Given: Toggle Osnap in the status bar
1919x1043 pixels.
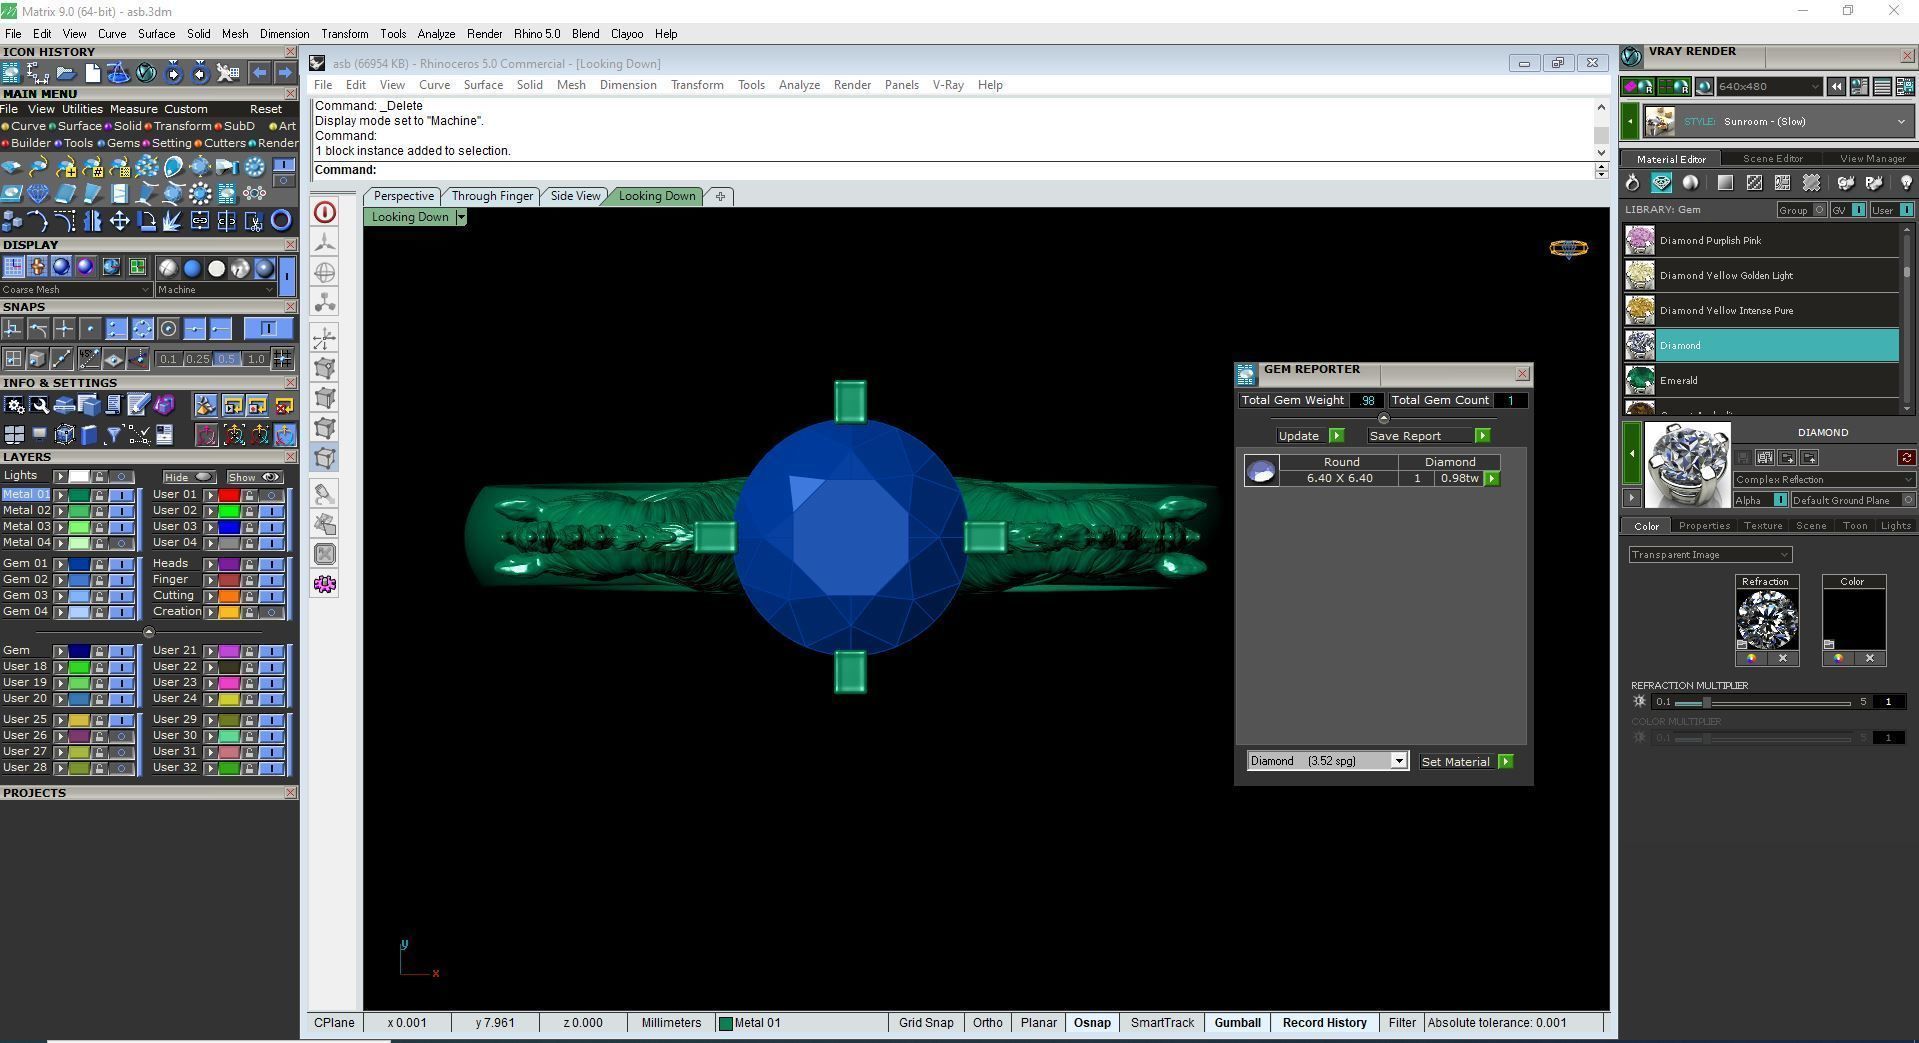Looking at the screenshot, I should pos(1092,1023).
